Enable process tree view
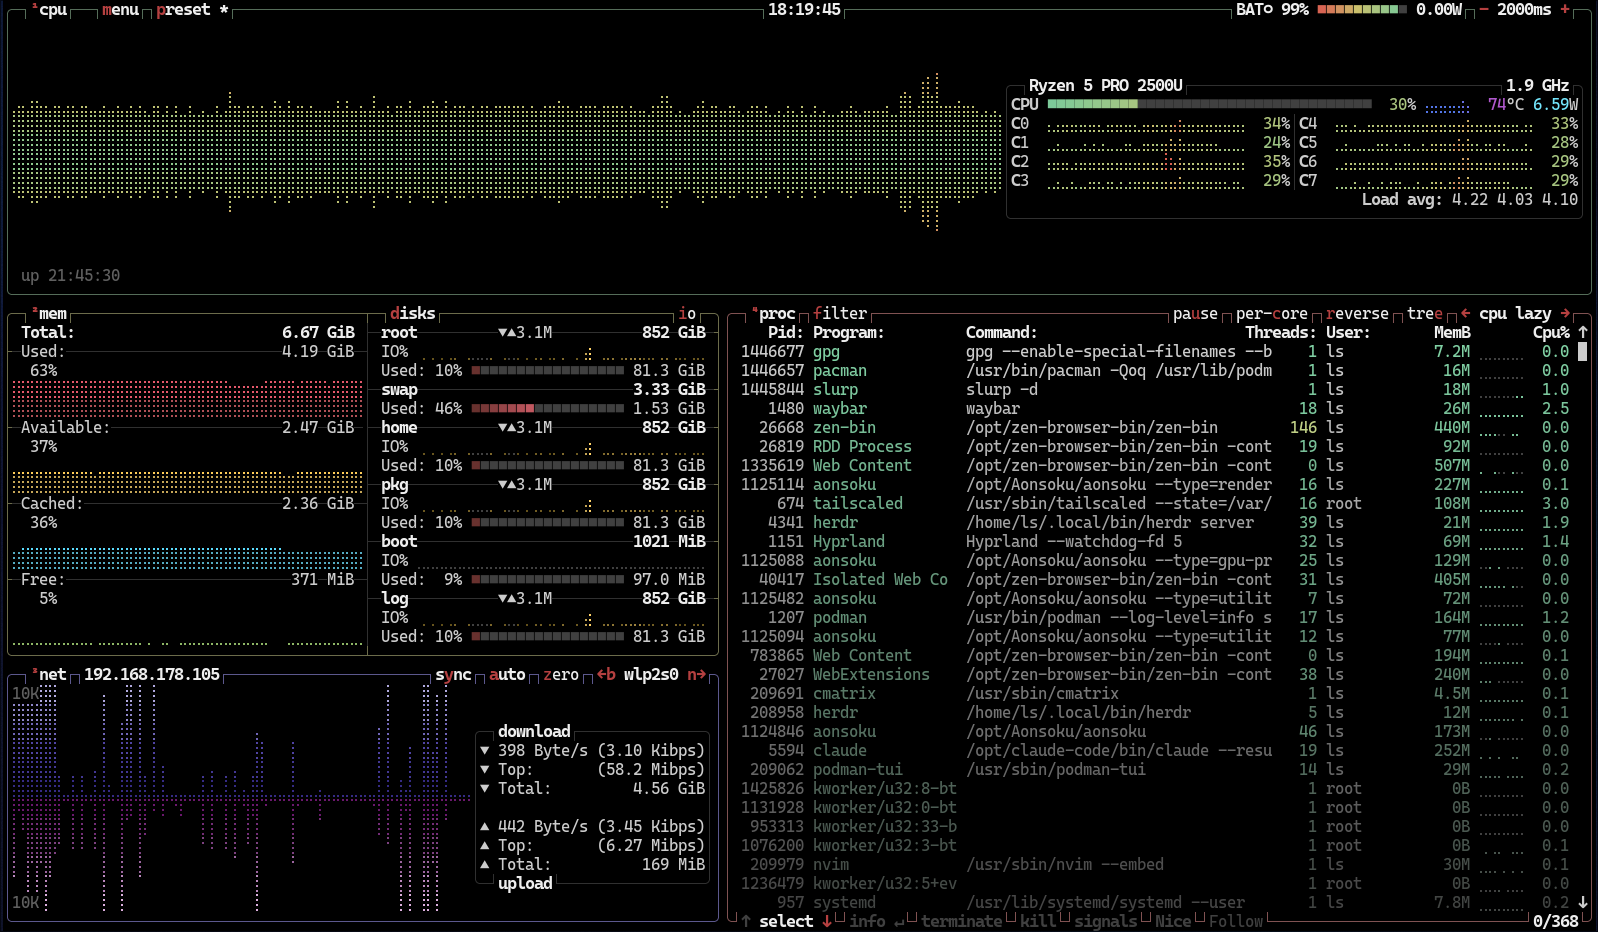Viewport: 1598px width, 932px height. tap(1425, 313)
